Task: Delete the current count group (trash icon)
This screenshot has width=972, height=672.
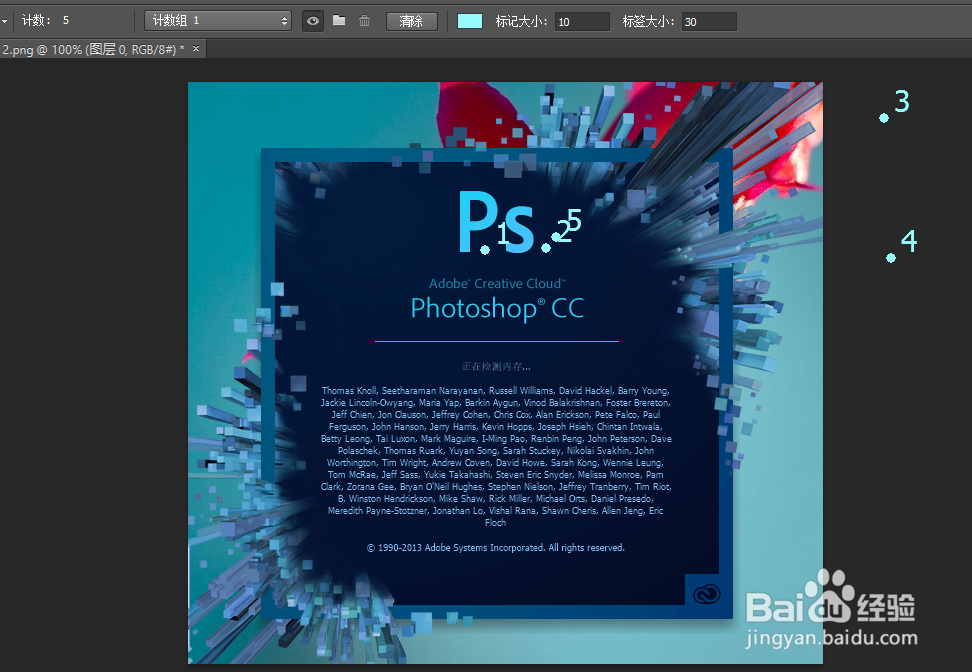Action: click(365, 21)
